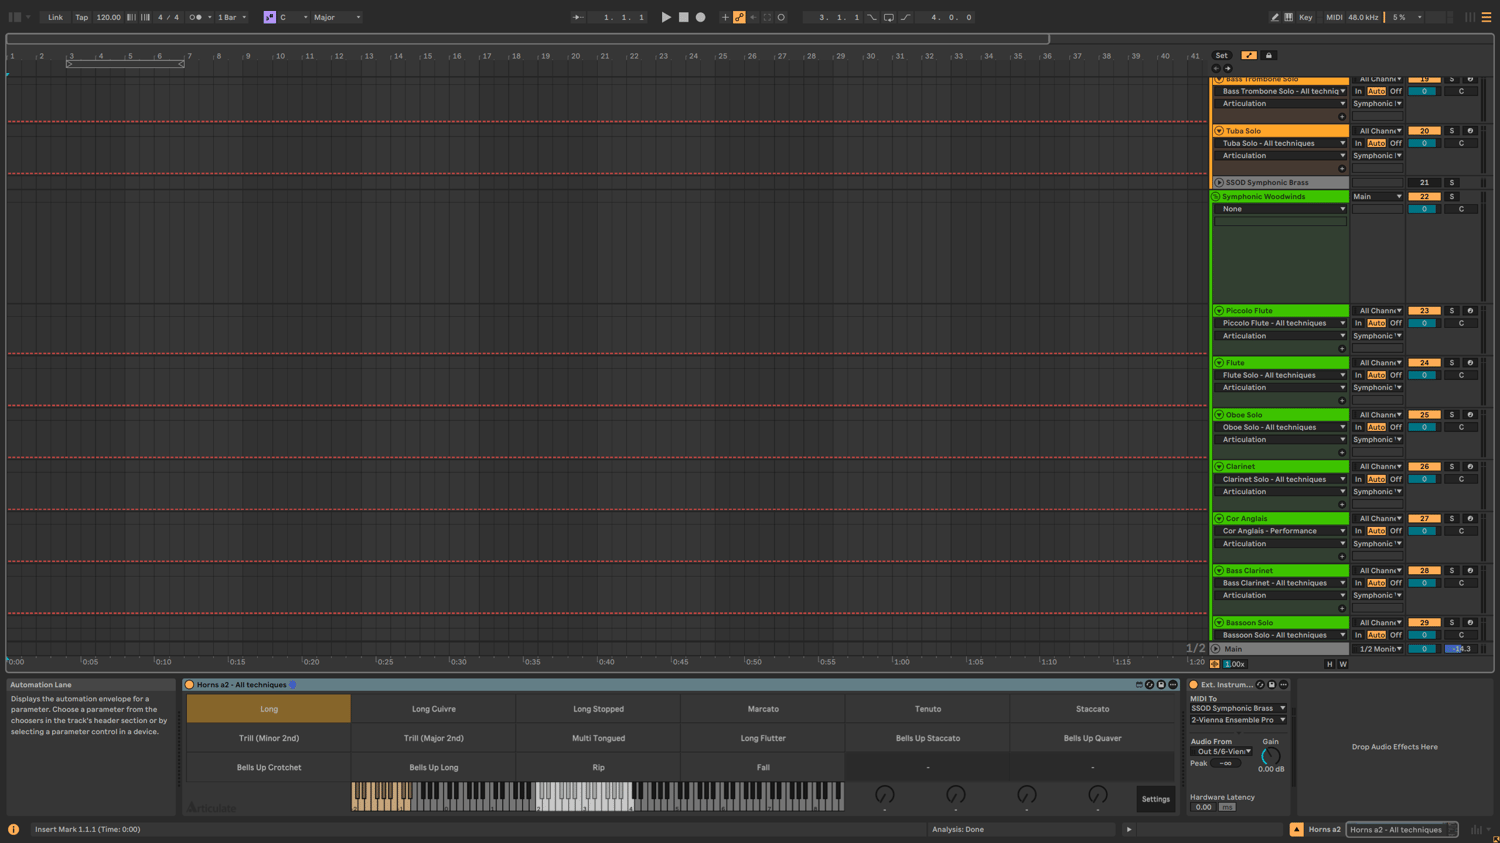Hot-swap the Ext. Instrument device preset
Image resolution: width=1500 pixels, height=843 pixels.
tap(1260, 685)
